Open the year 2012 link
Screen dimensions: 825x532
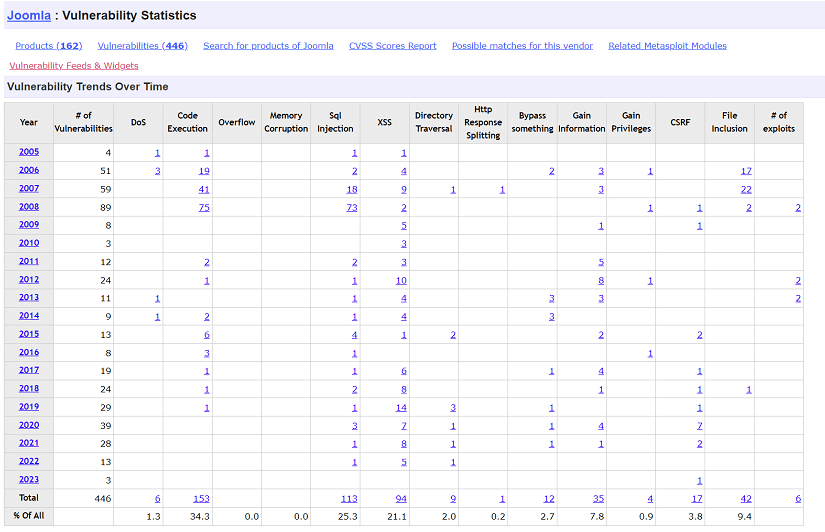(29, 280)
